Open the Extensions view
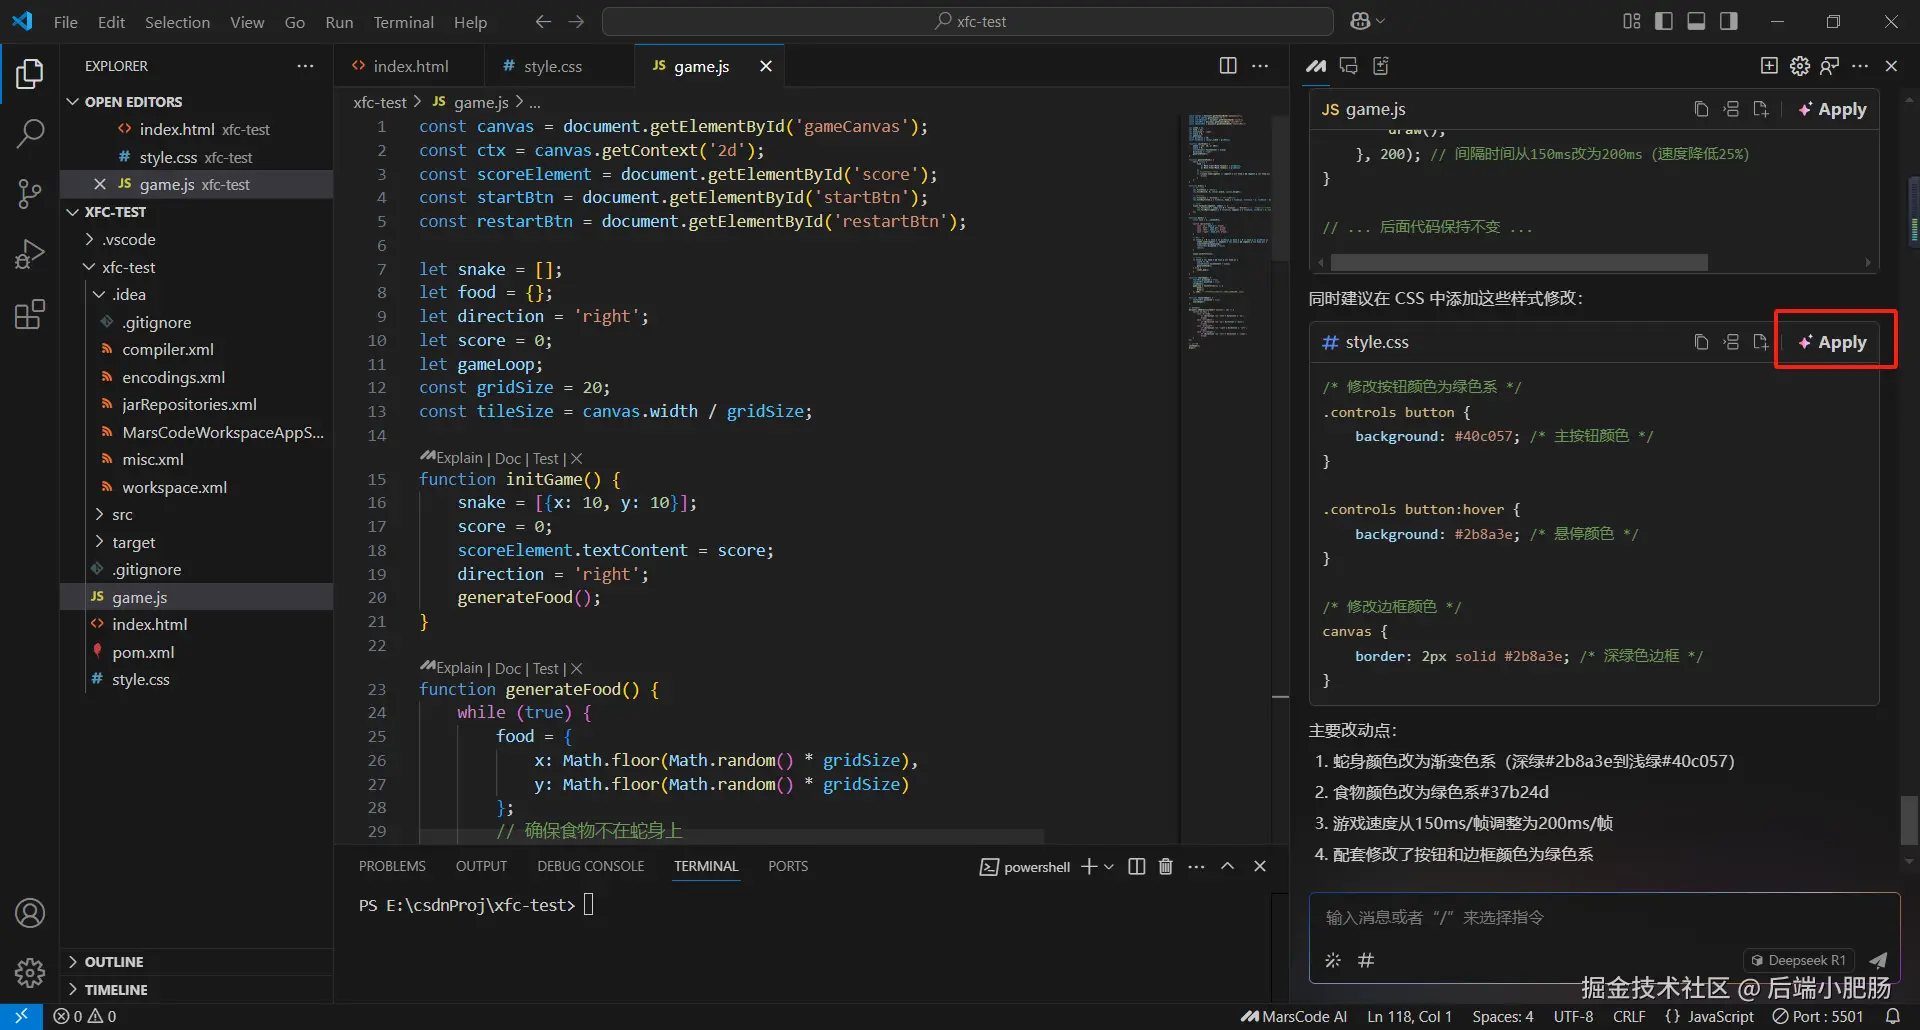Viewport: 1920px width, 1030px height. (30, 315)
